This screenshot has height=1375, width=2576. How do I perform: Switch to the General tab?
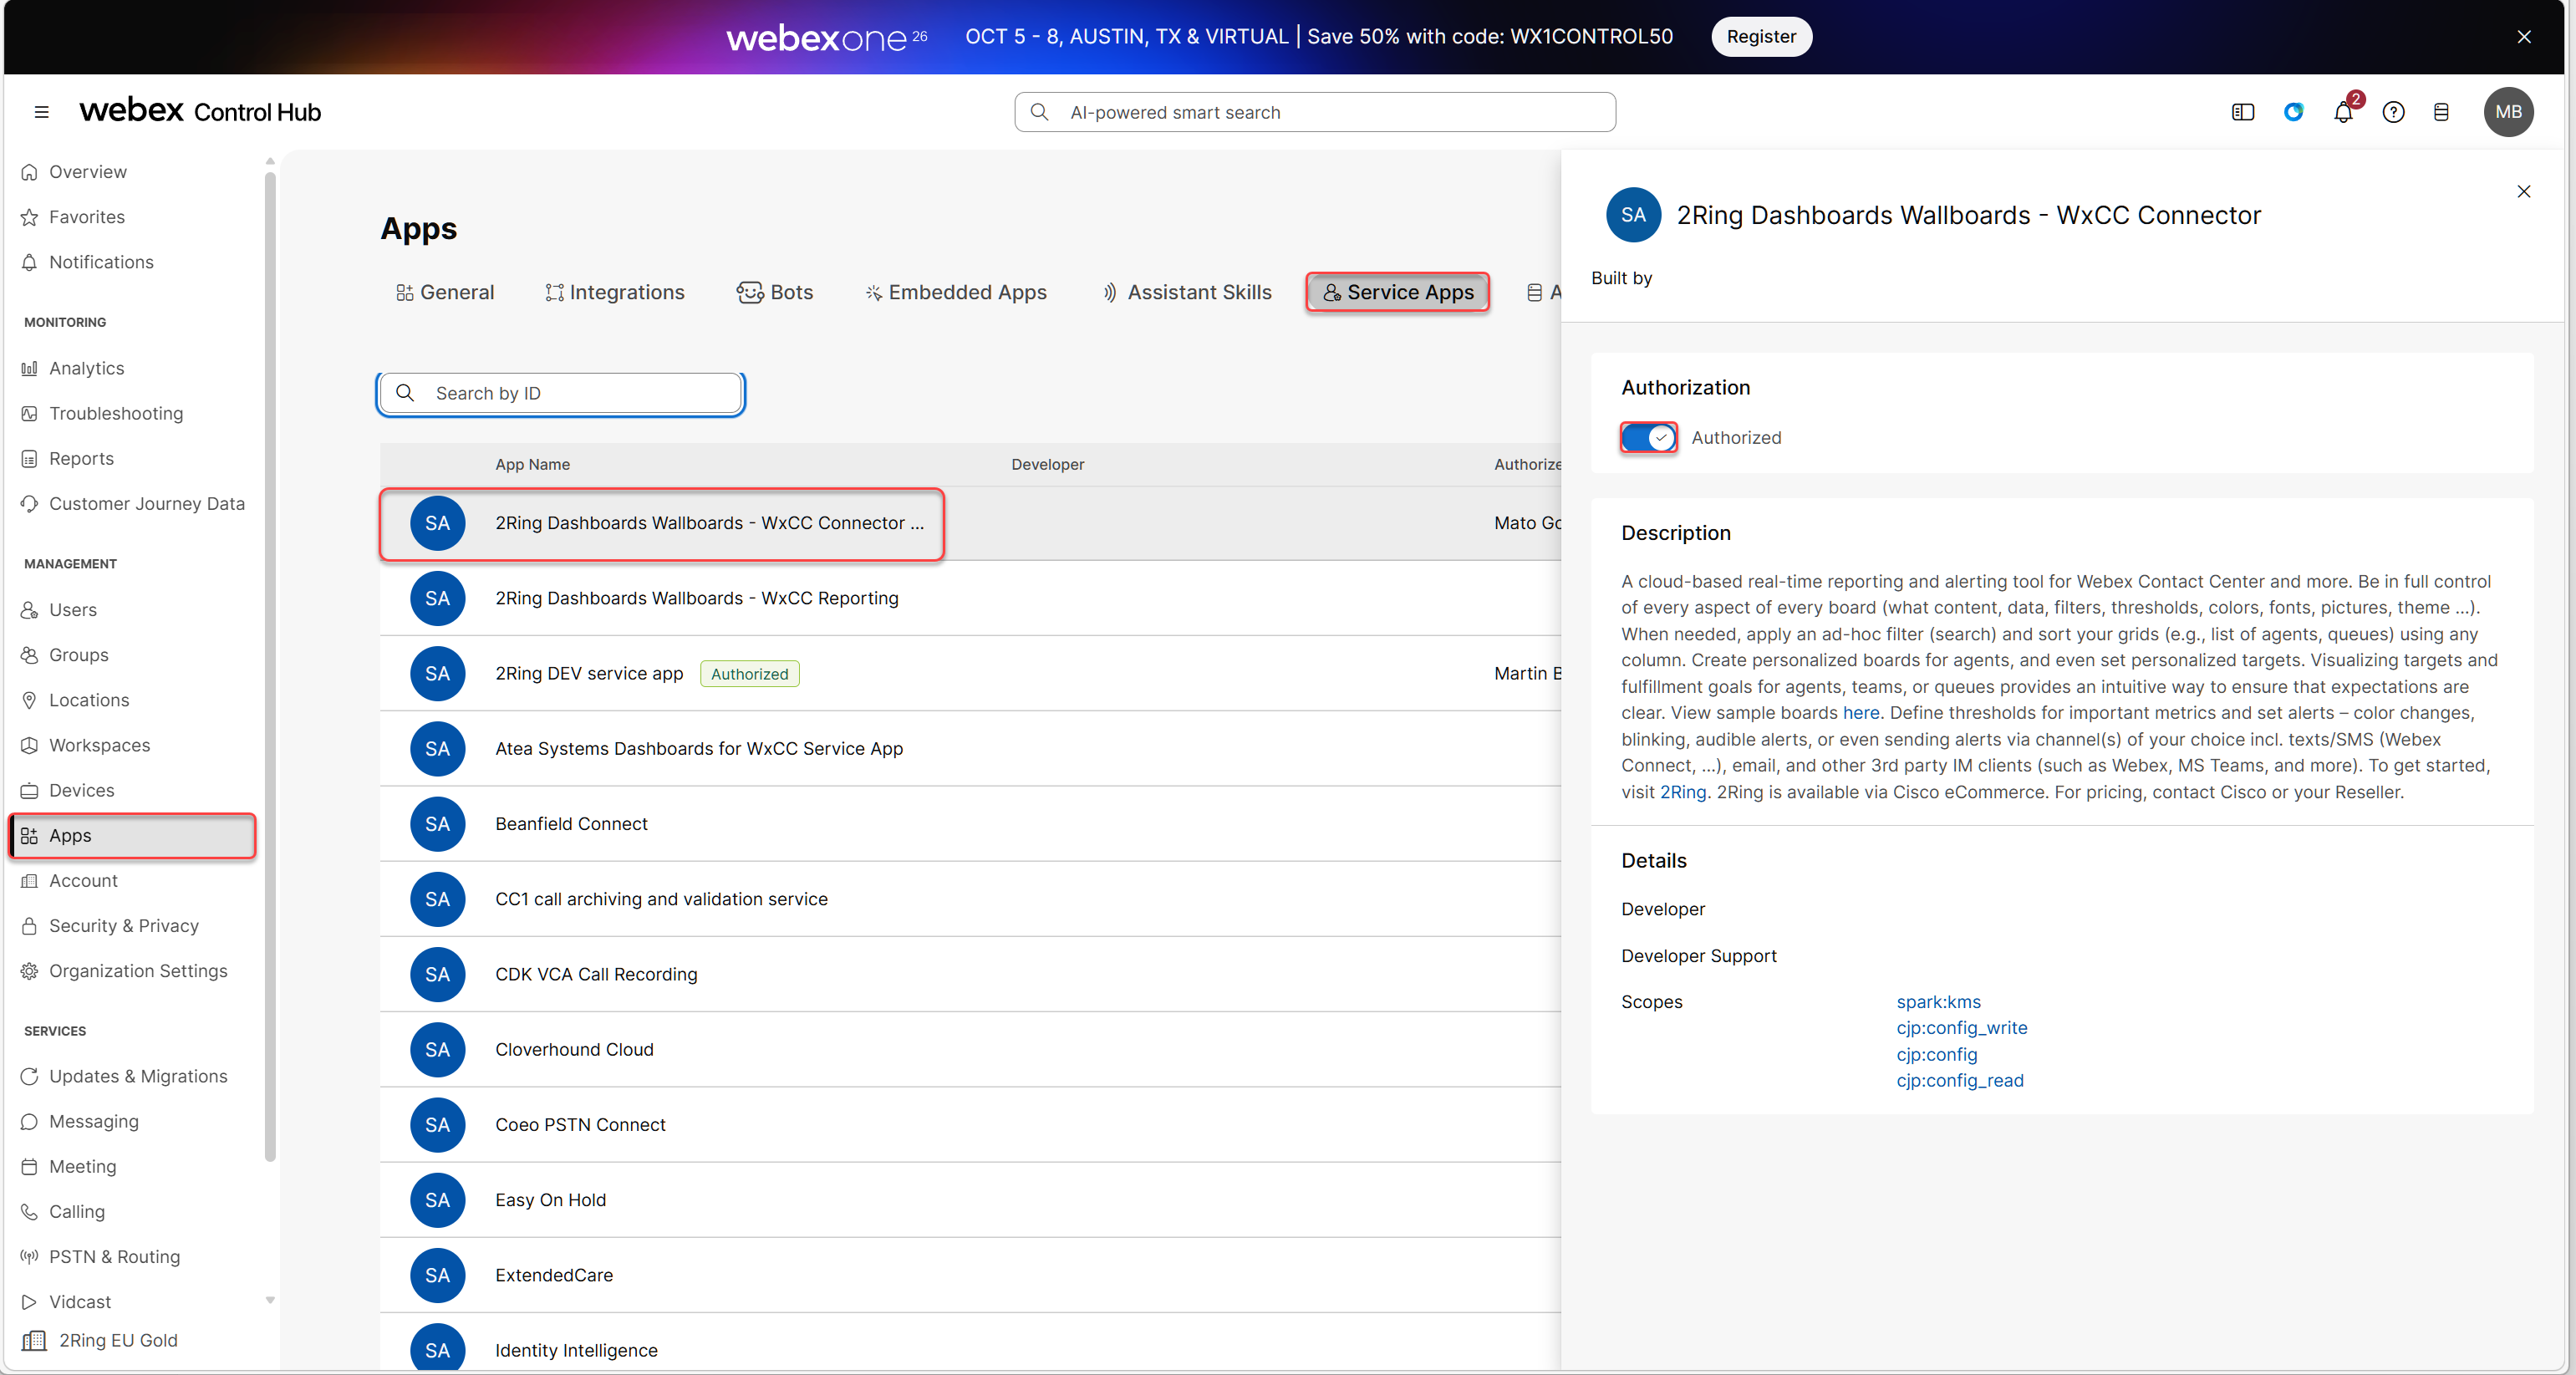coord(445,292)
